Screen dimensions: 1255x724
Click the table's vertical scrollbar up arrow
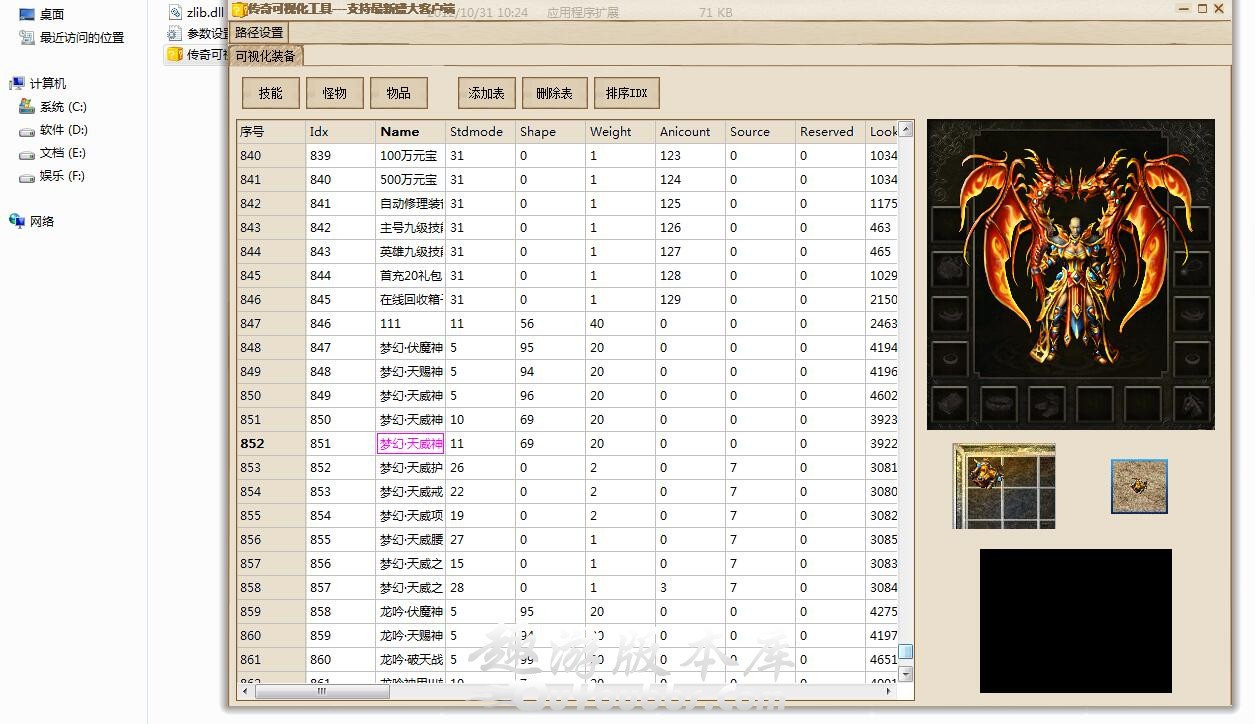(905, 129)
